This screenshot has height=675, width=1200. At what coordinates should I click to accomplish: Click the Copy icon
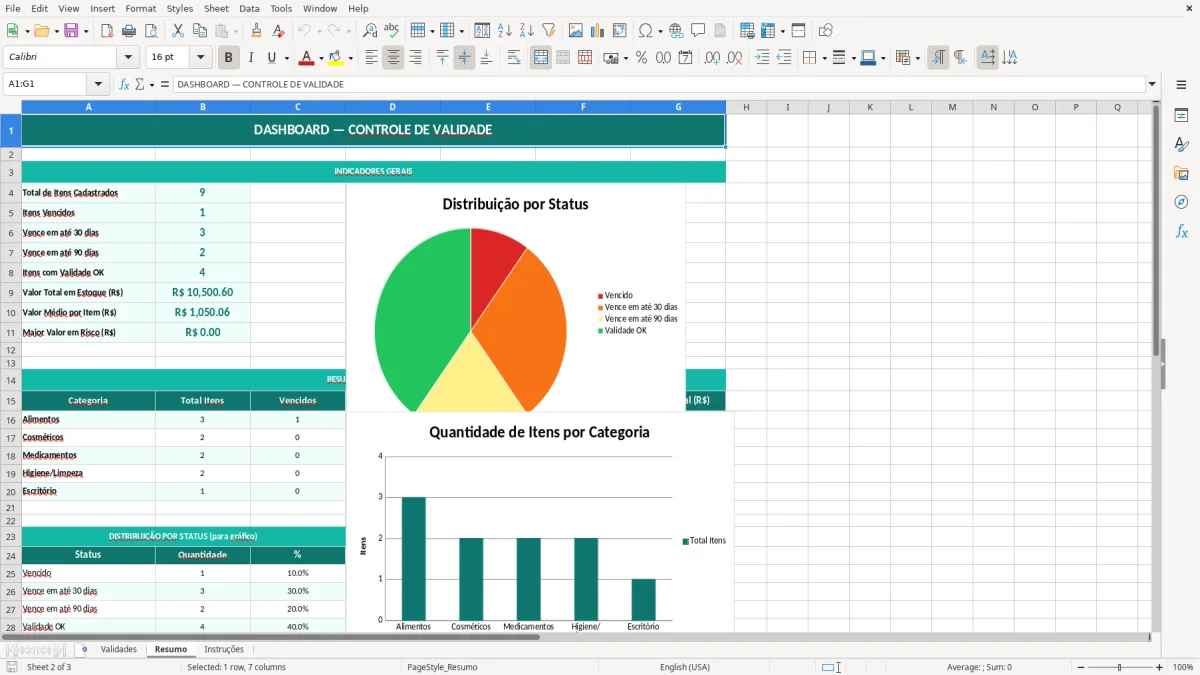coord(200,31)
